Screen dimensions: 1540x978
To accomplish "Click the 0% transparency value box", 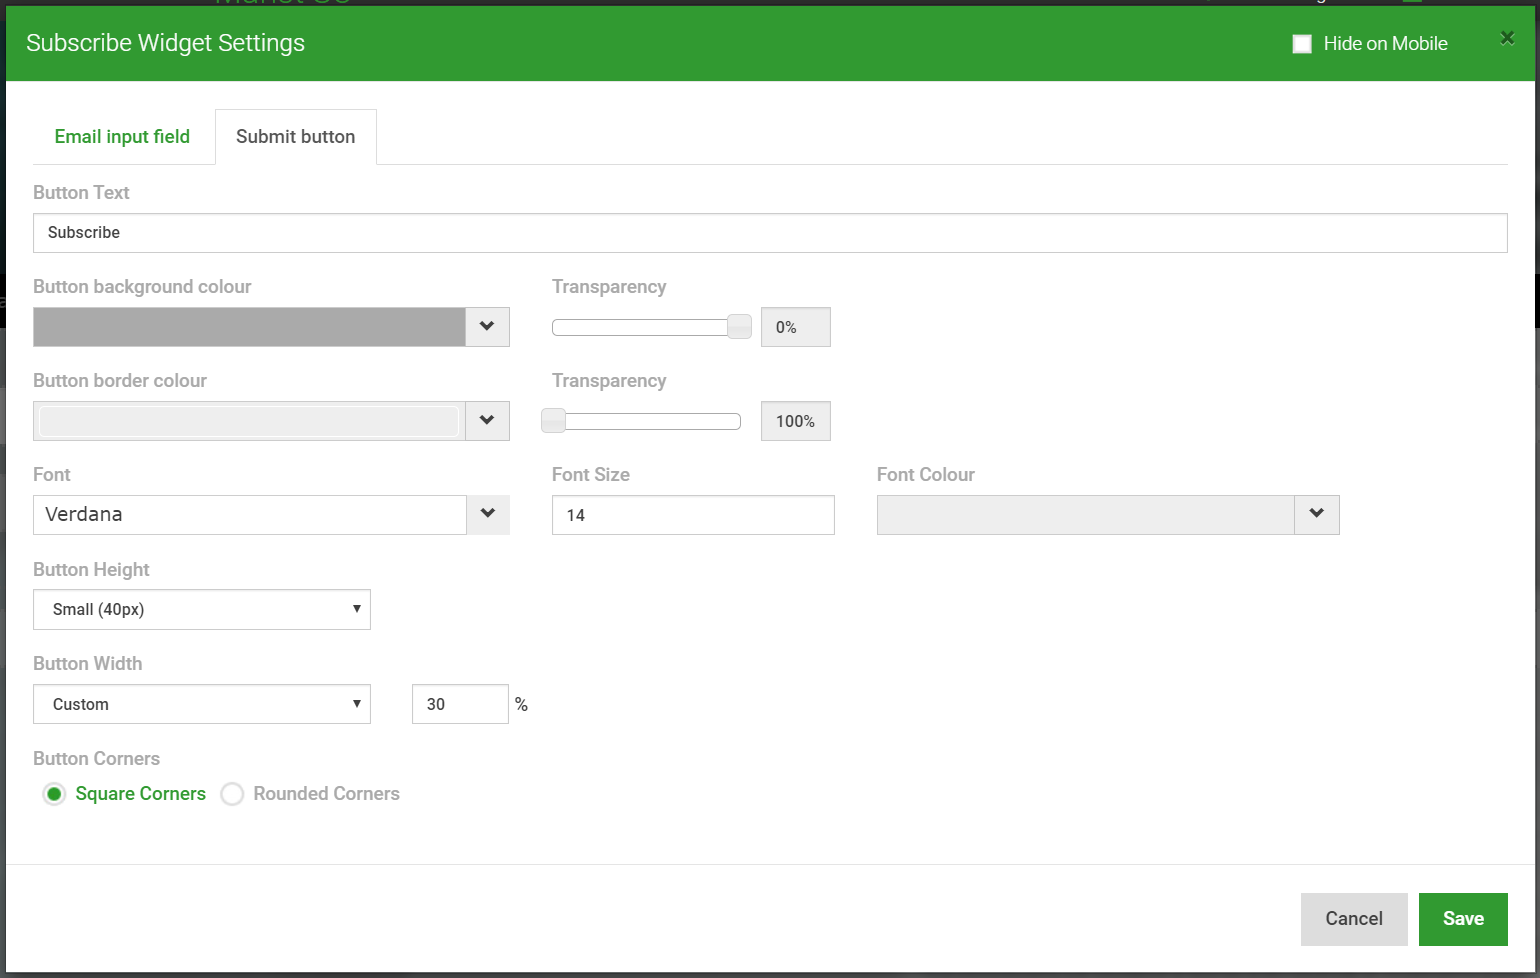I will pos(796,327).
